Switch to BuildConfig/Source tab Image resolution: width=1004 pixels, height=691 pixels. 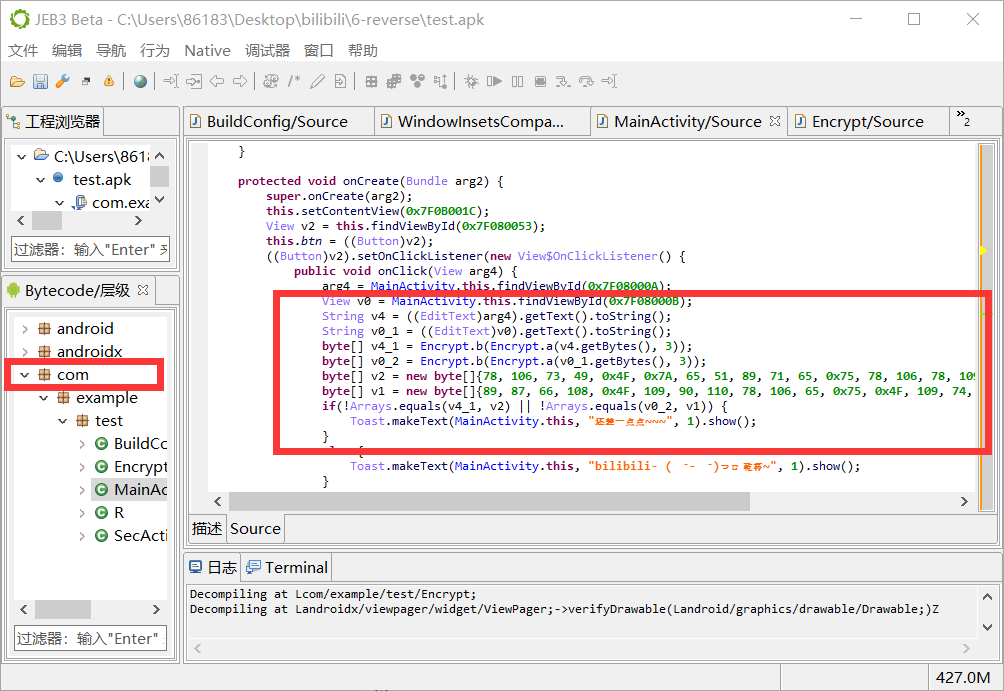tap(277, 122)
